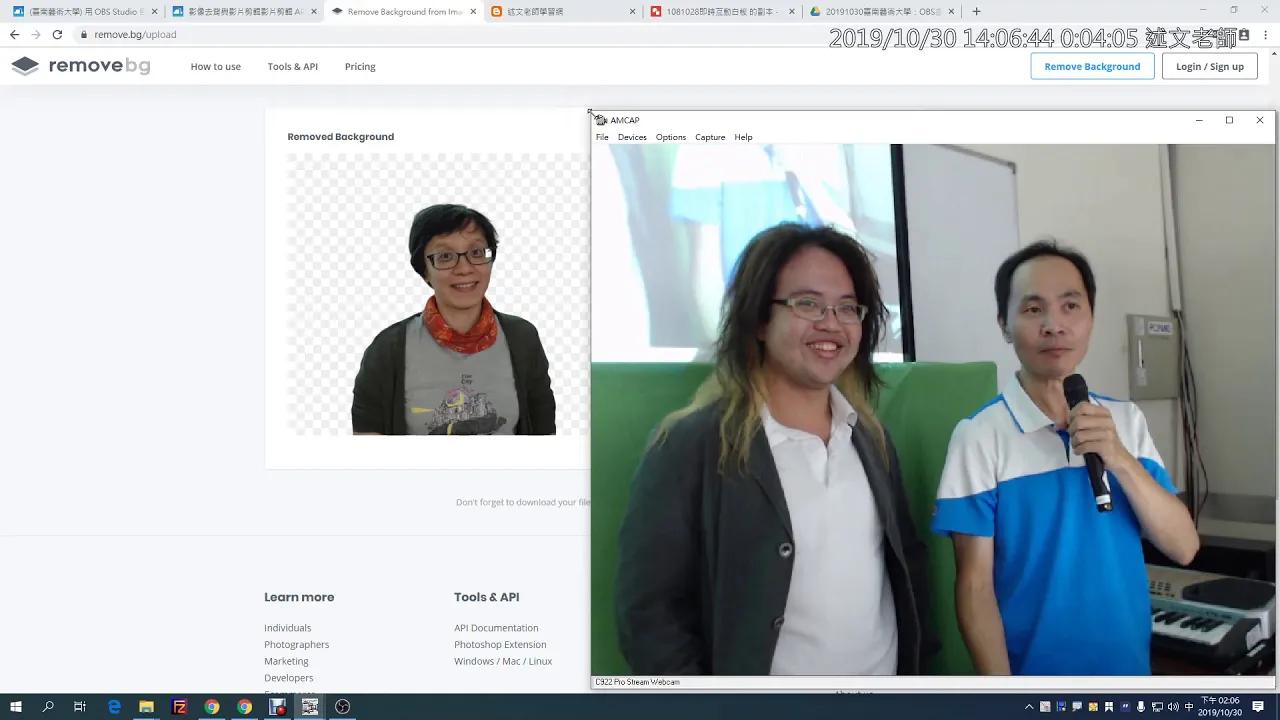This screenshot has width=1280, height=720.
Task: Open the Photoshop Extension link
Action: click(500, 645)
